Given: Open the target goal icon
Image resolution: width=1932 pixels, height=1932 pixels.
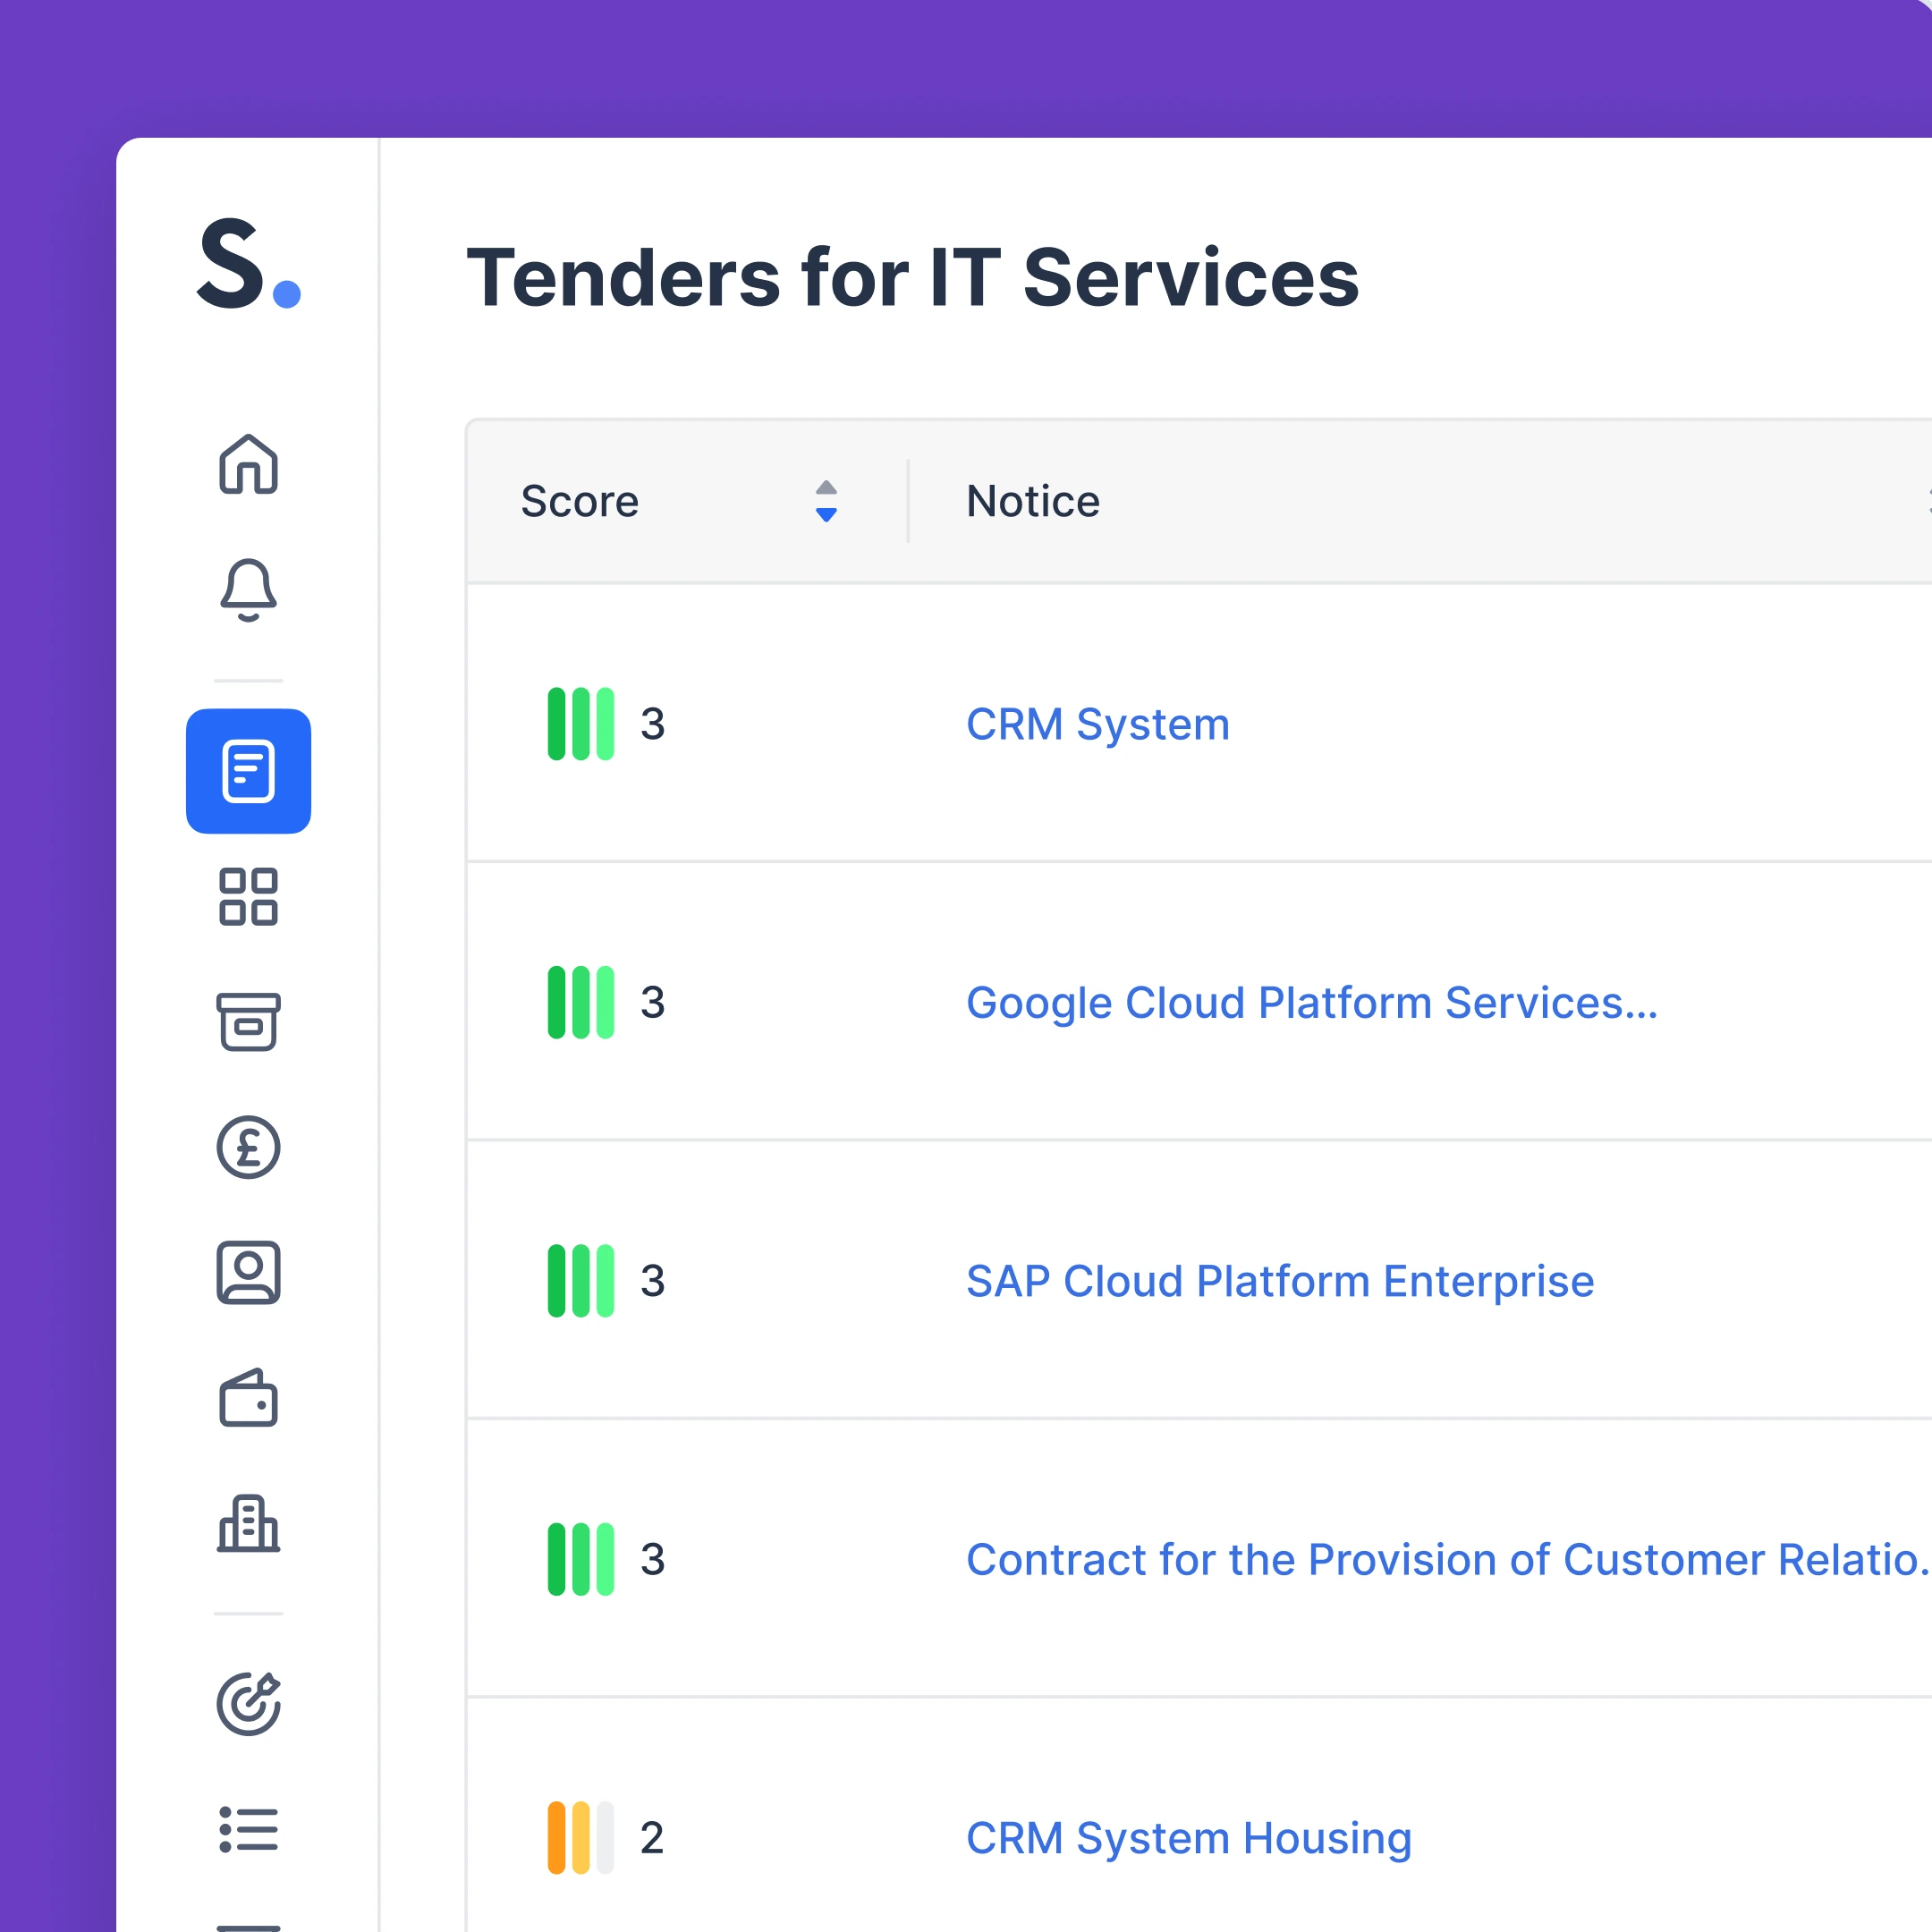Looking at the screenshot, I should (x=248, y=1703).
